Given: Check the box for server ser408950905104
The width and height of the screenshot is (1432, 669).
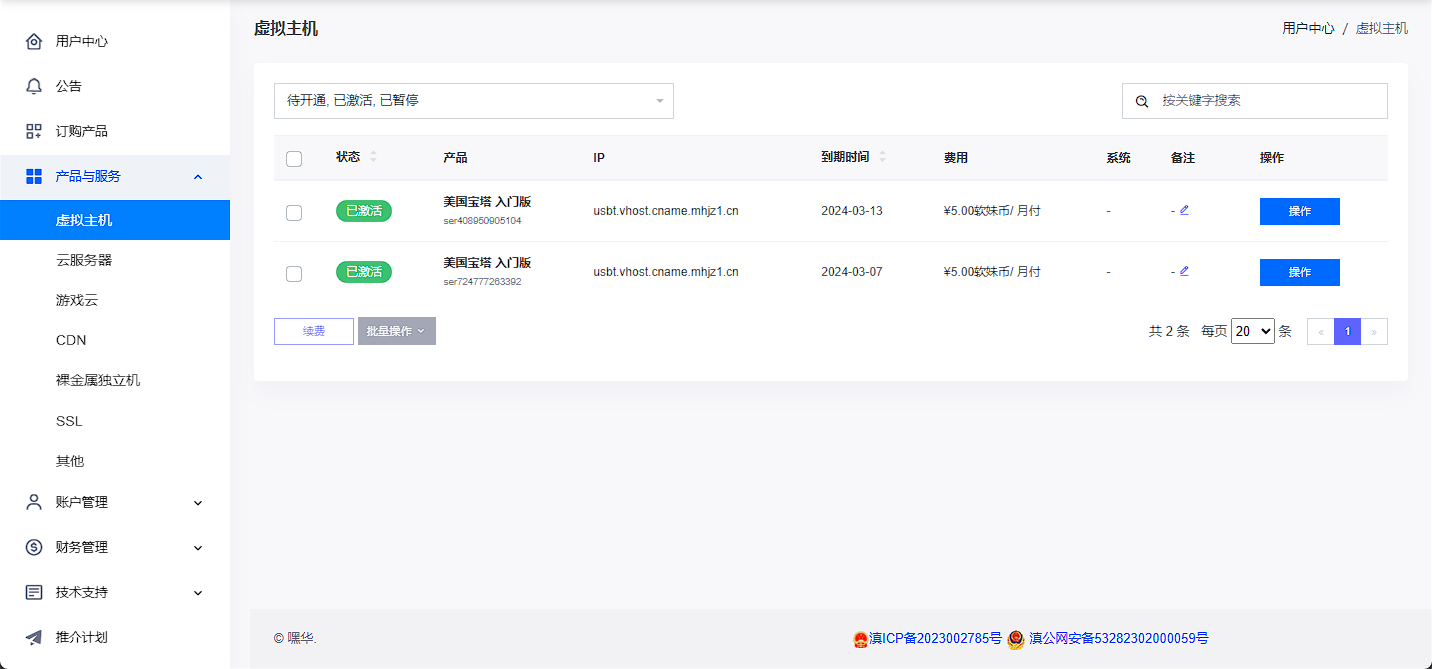Looking at the screenshot, I should click(294, 212).
